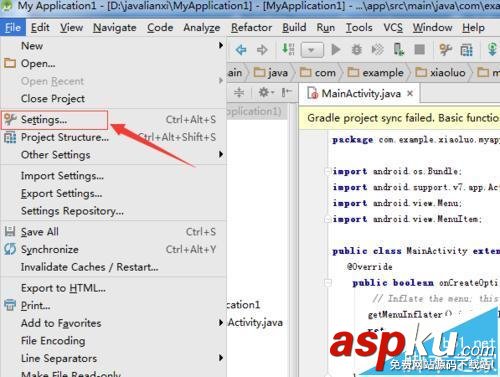
Task: Click the import android.view.Menu line
Action: pos(397,203)
